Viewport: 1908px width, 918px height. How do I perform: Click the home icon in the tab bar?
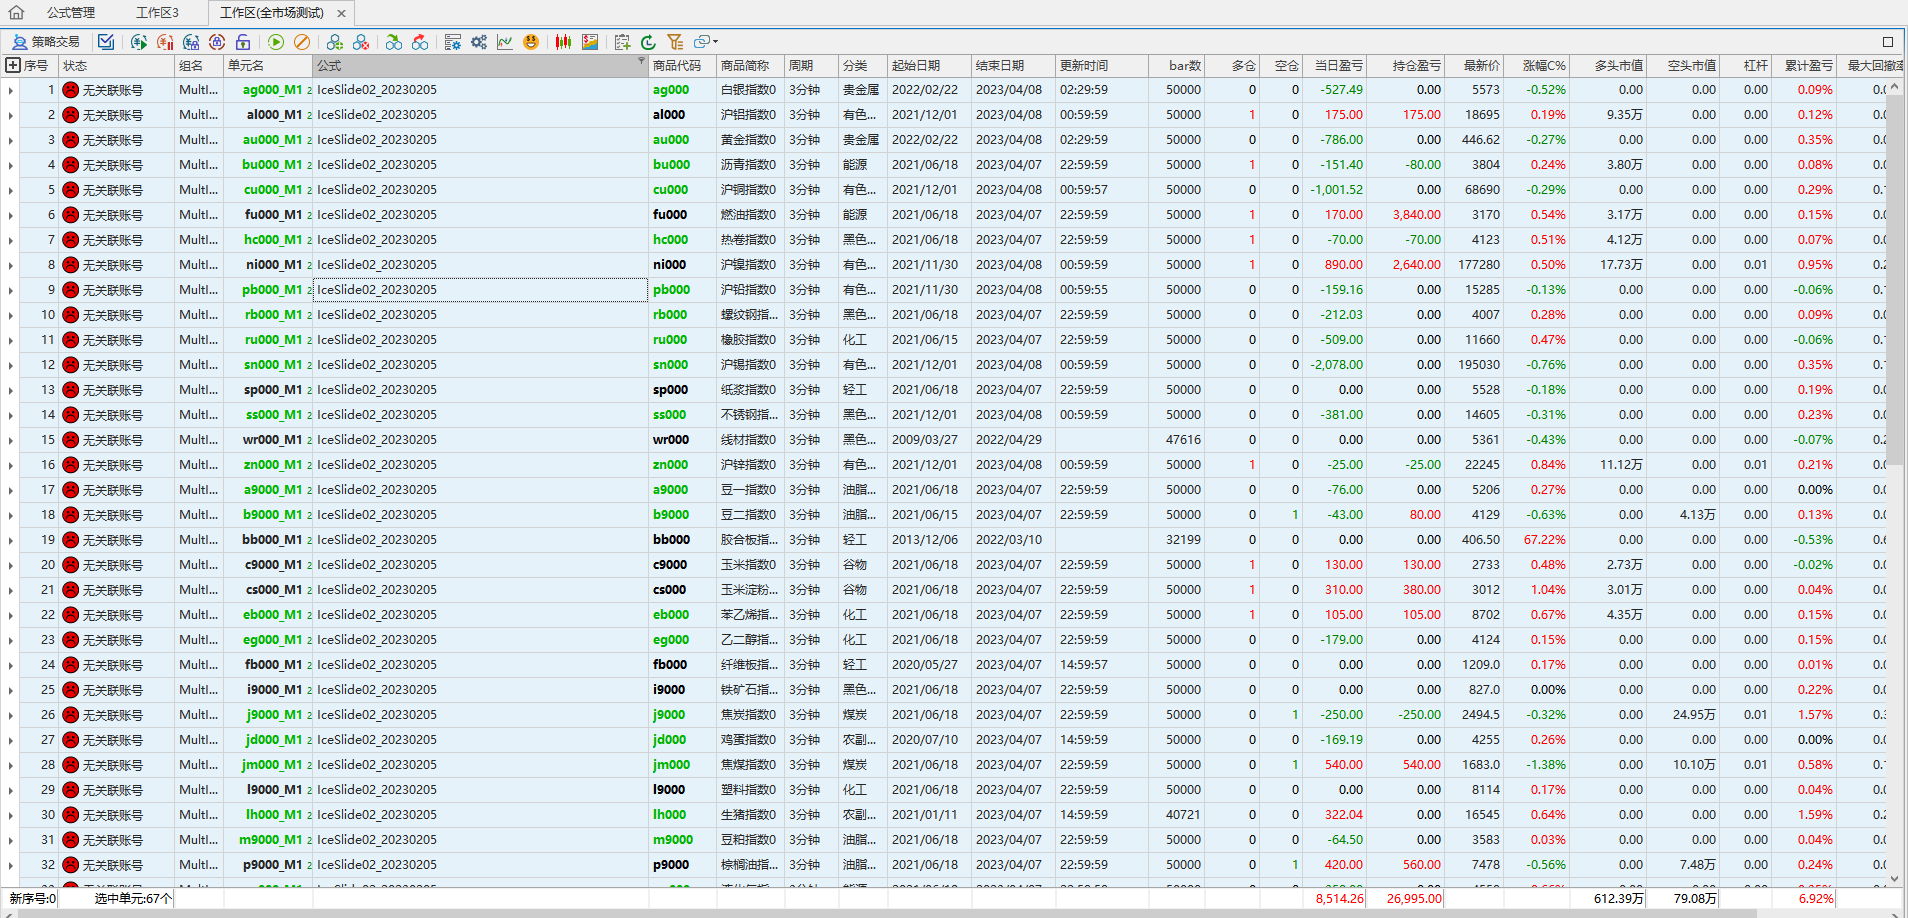(16, 13)
